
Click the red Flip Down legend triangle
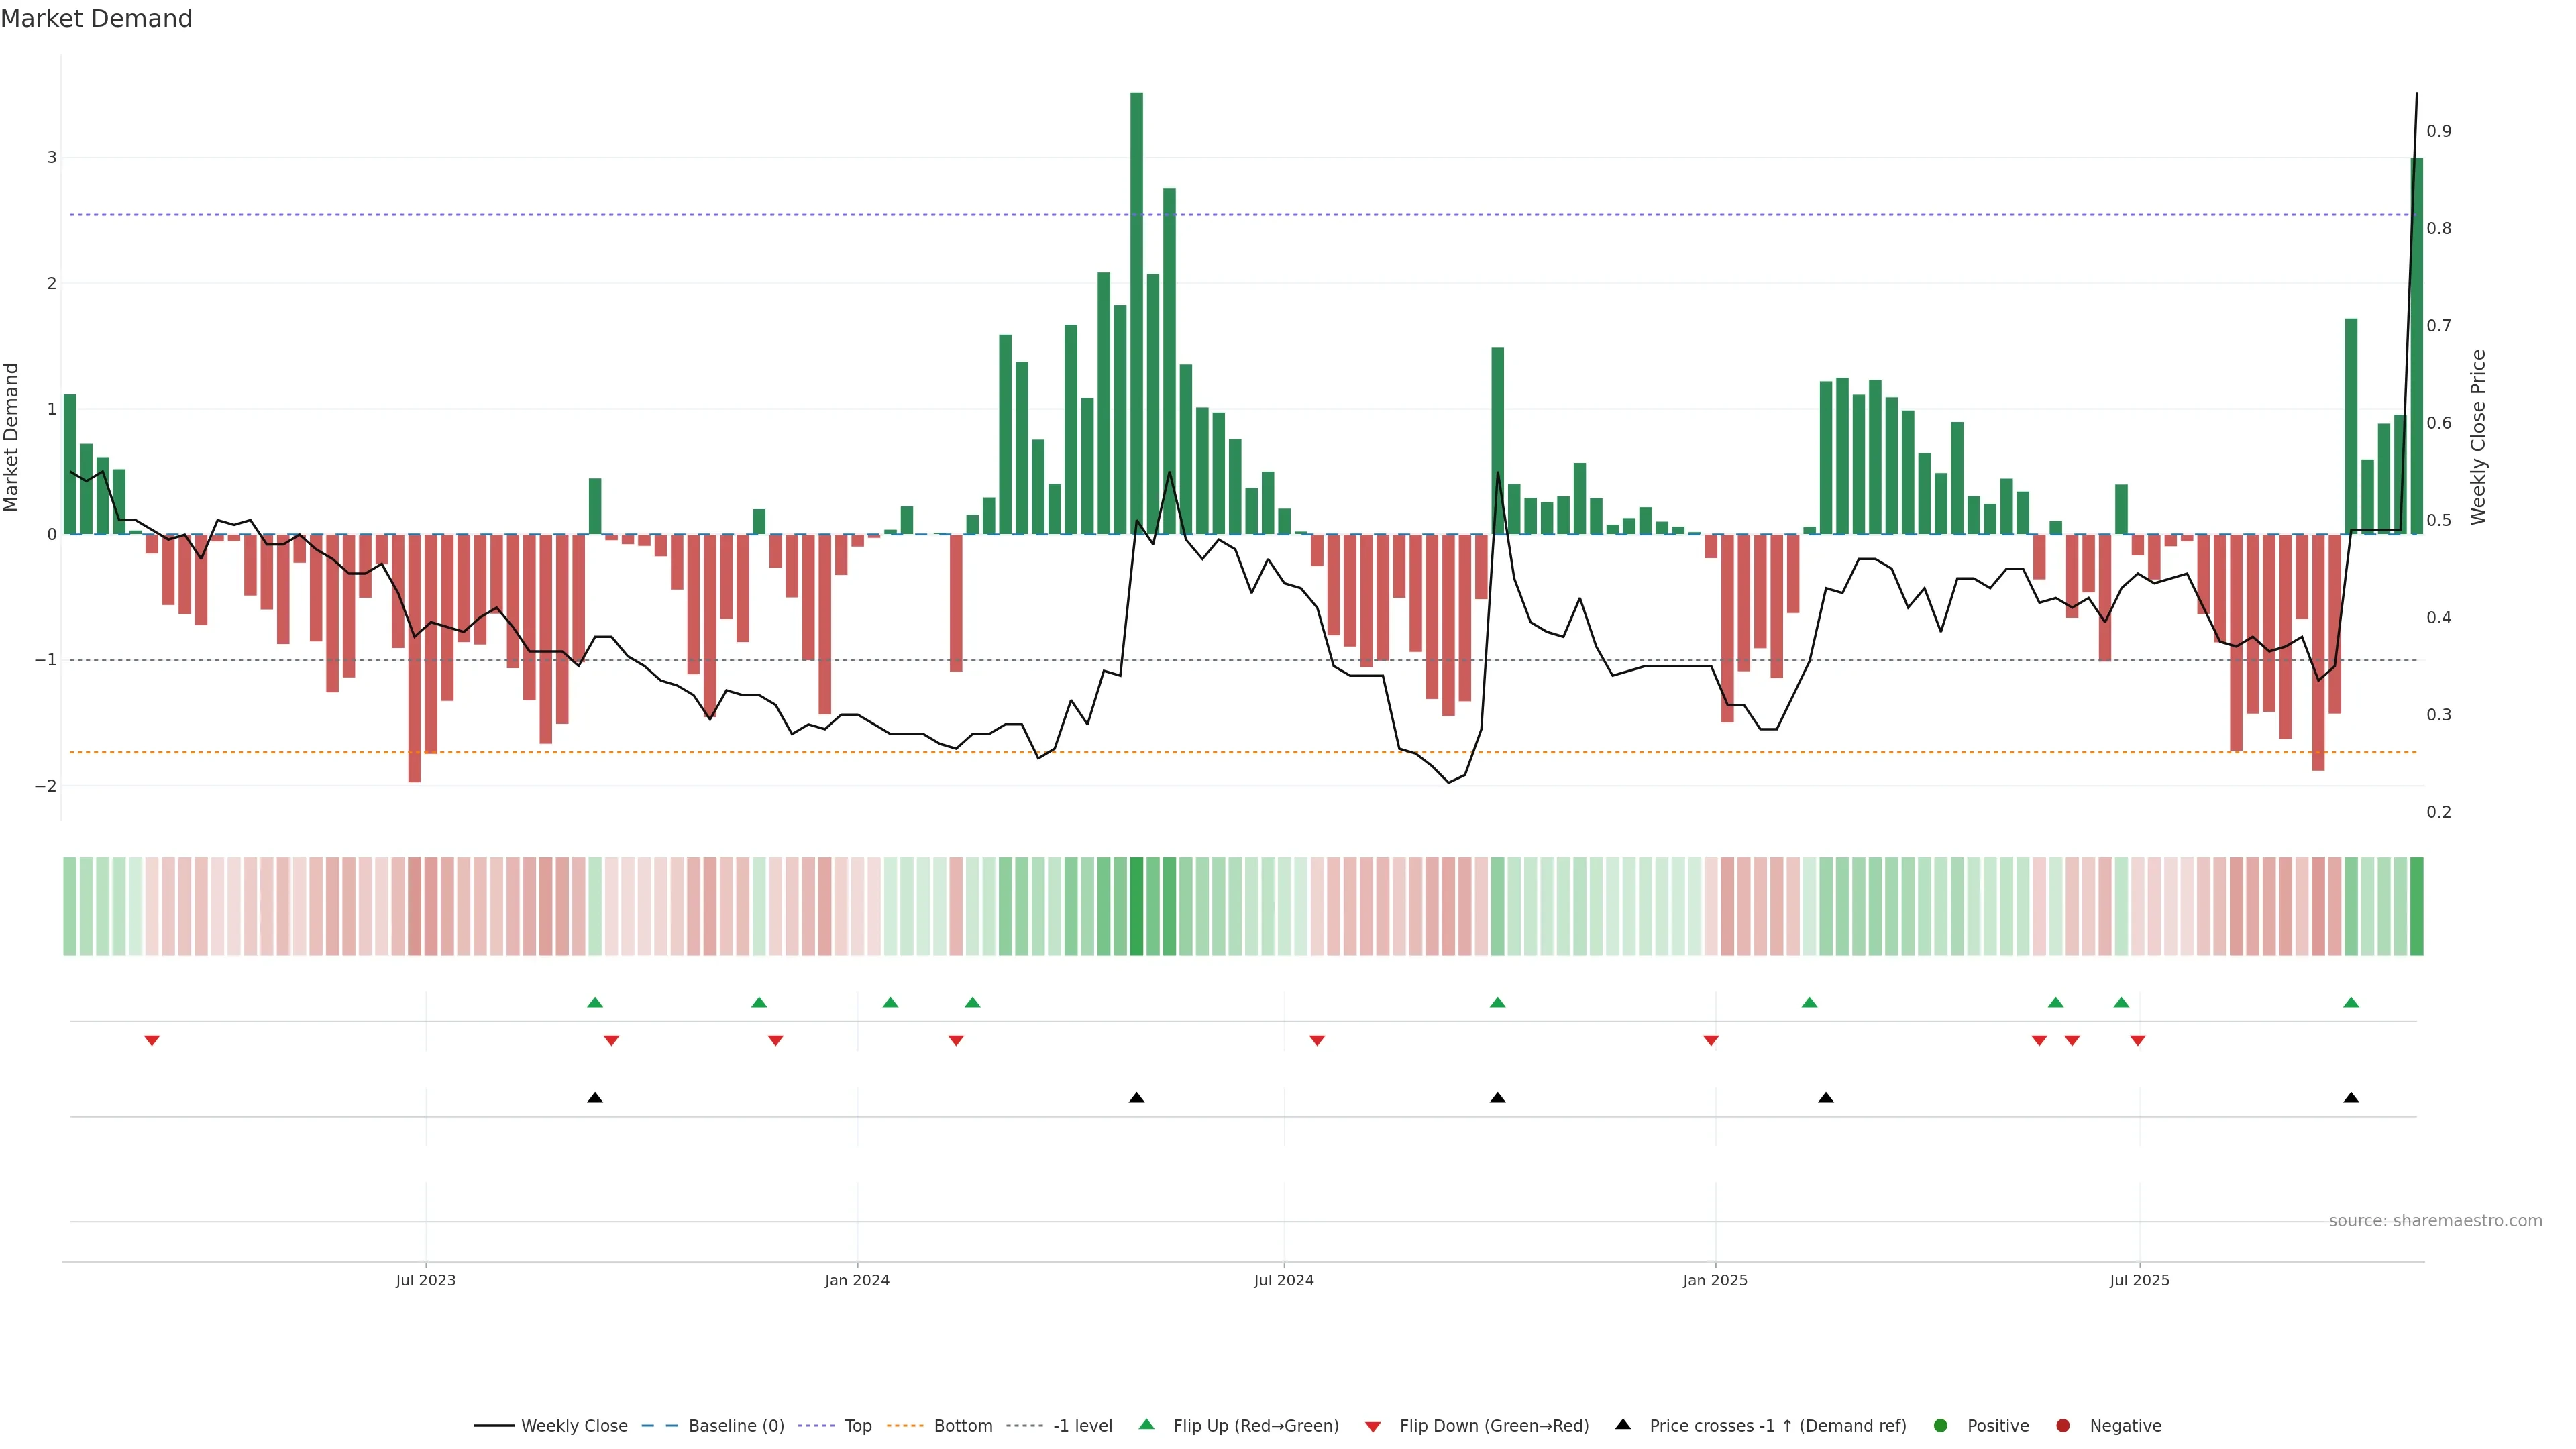coord(1373,1426)
